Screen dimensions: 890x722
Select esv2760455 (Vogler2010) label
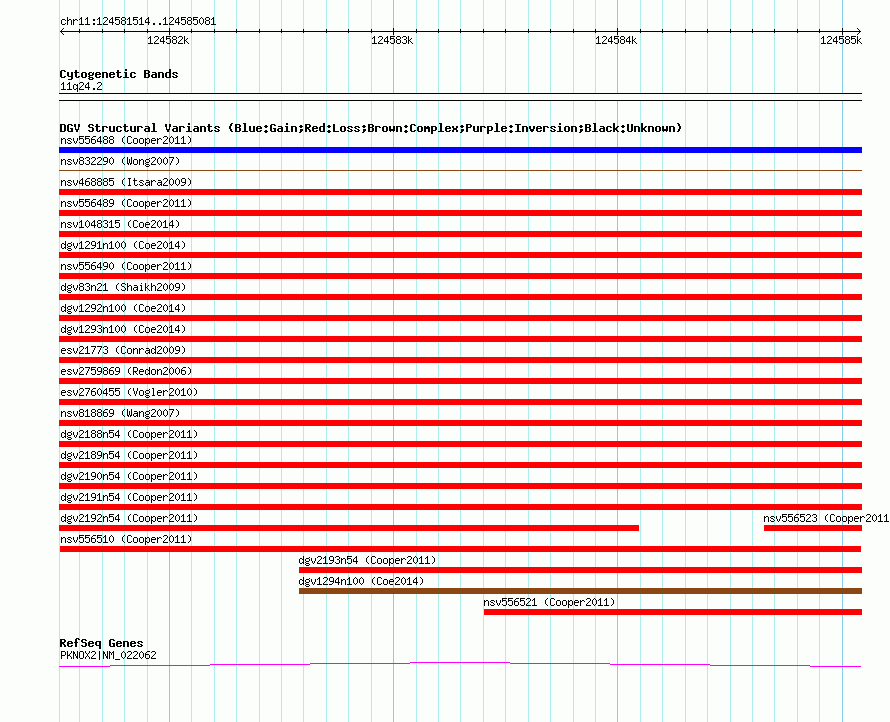[x=129, y=392]
